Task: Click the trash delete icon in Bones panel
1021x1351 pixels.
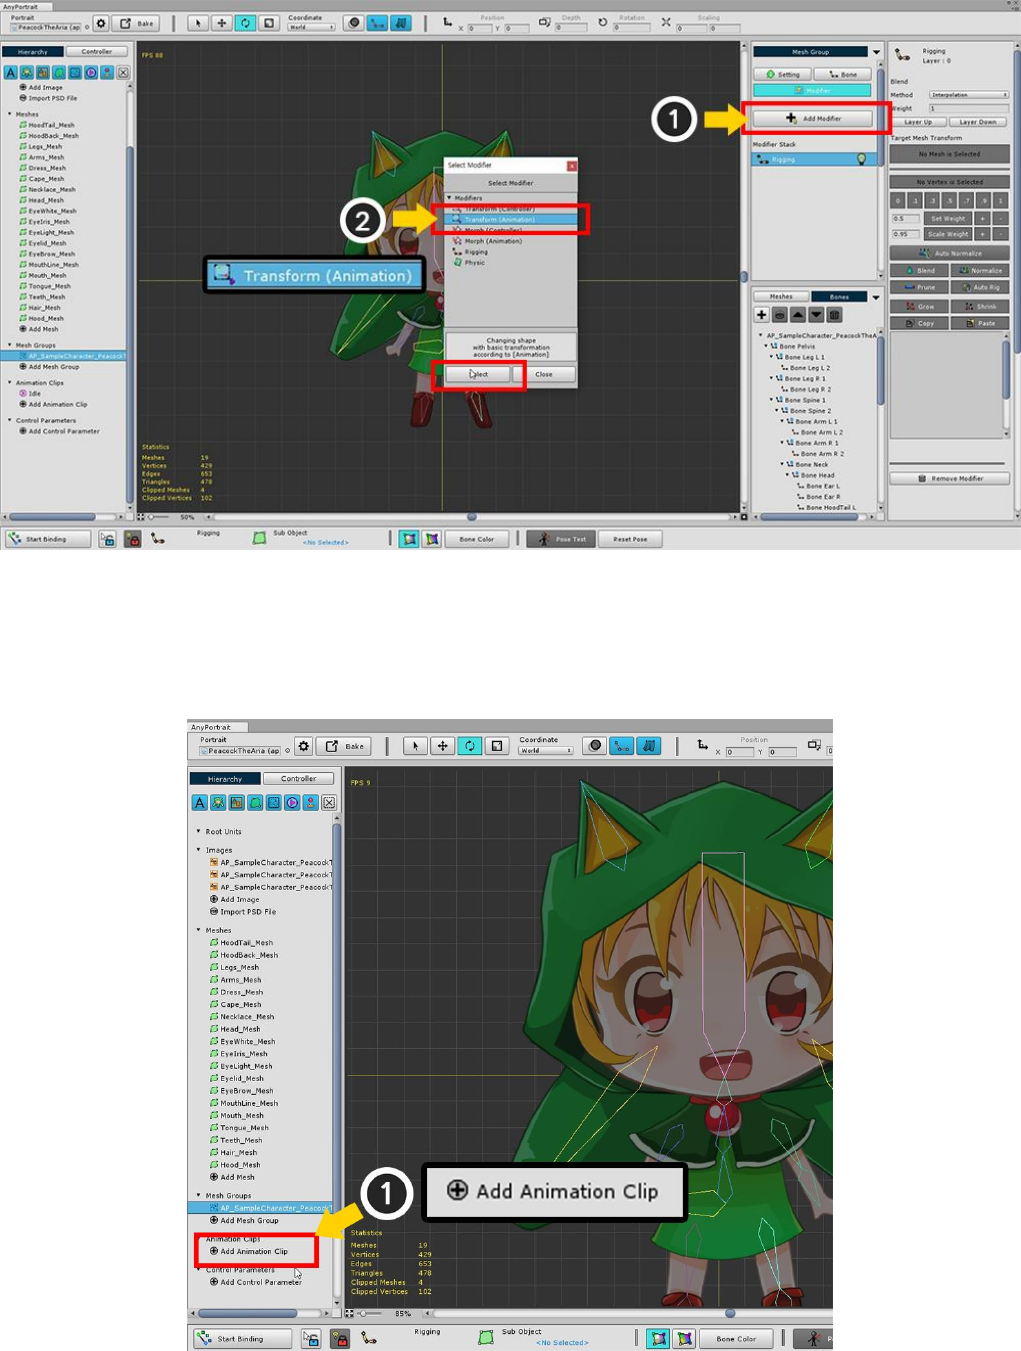Action: [835, 315]
